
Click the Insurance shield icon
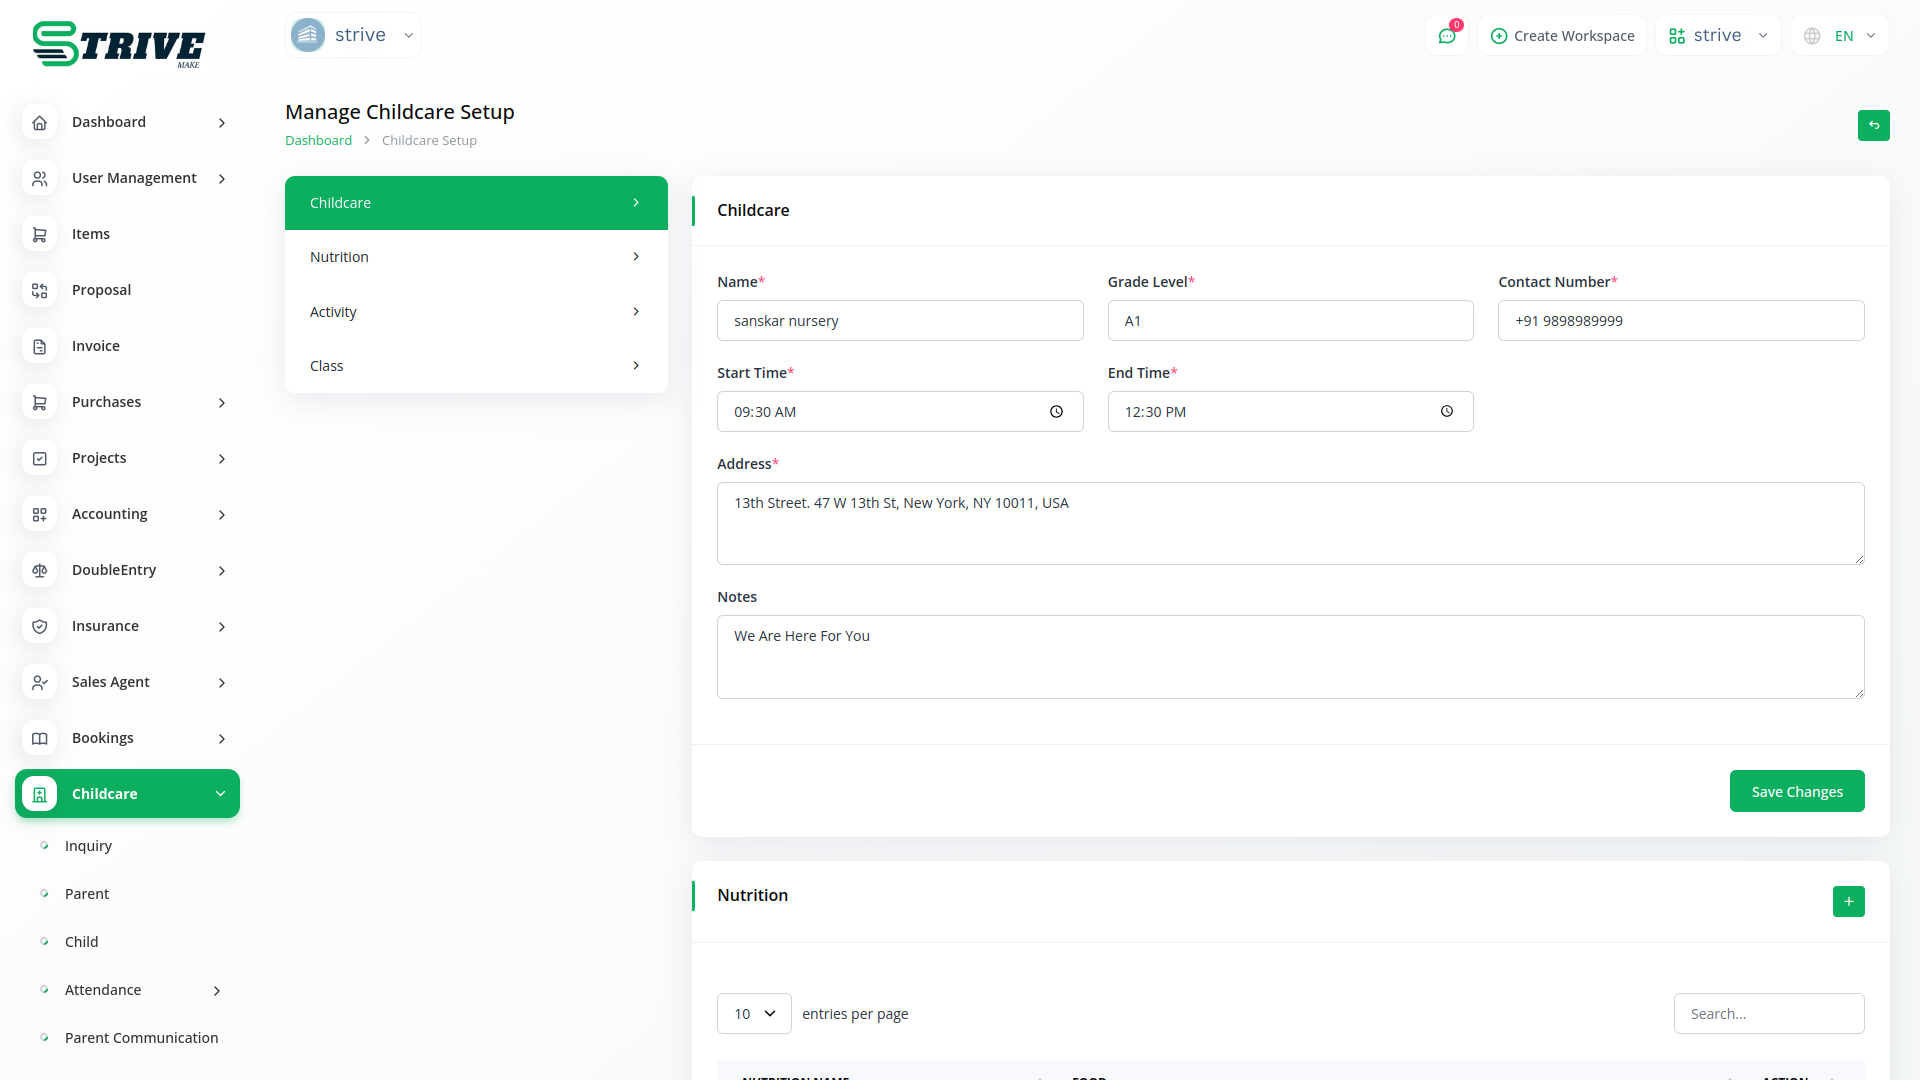40,626
